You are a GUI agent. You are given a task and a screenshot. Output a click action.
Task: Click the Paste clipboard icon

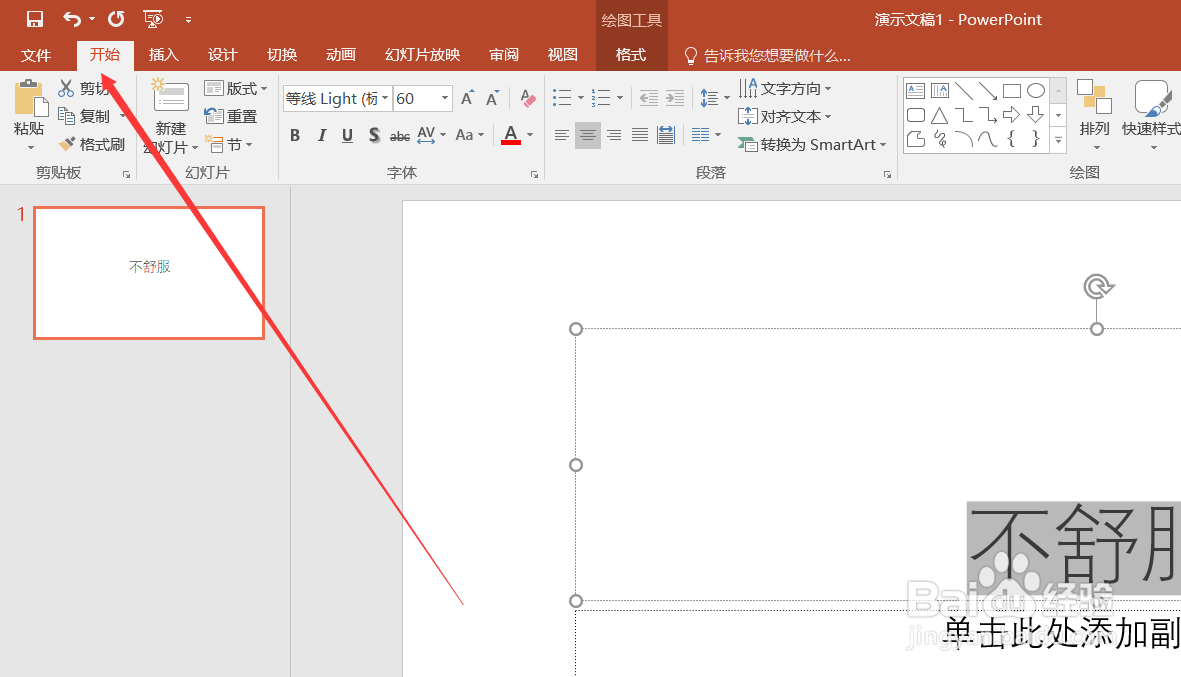click(30, 99)
